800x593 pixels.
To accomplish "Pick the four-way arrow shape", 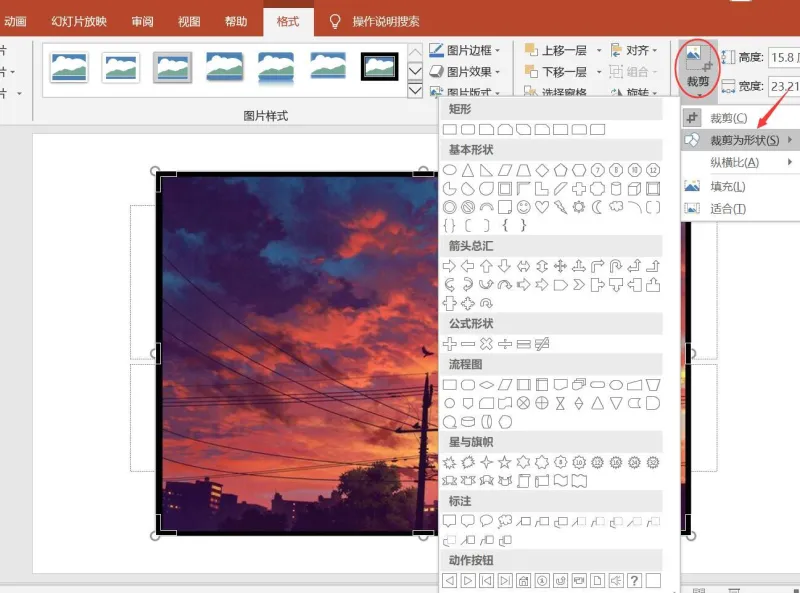I will click(560, 266).
